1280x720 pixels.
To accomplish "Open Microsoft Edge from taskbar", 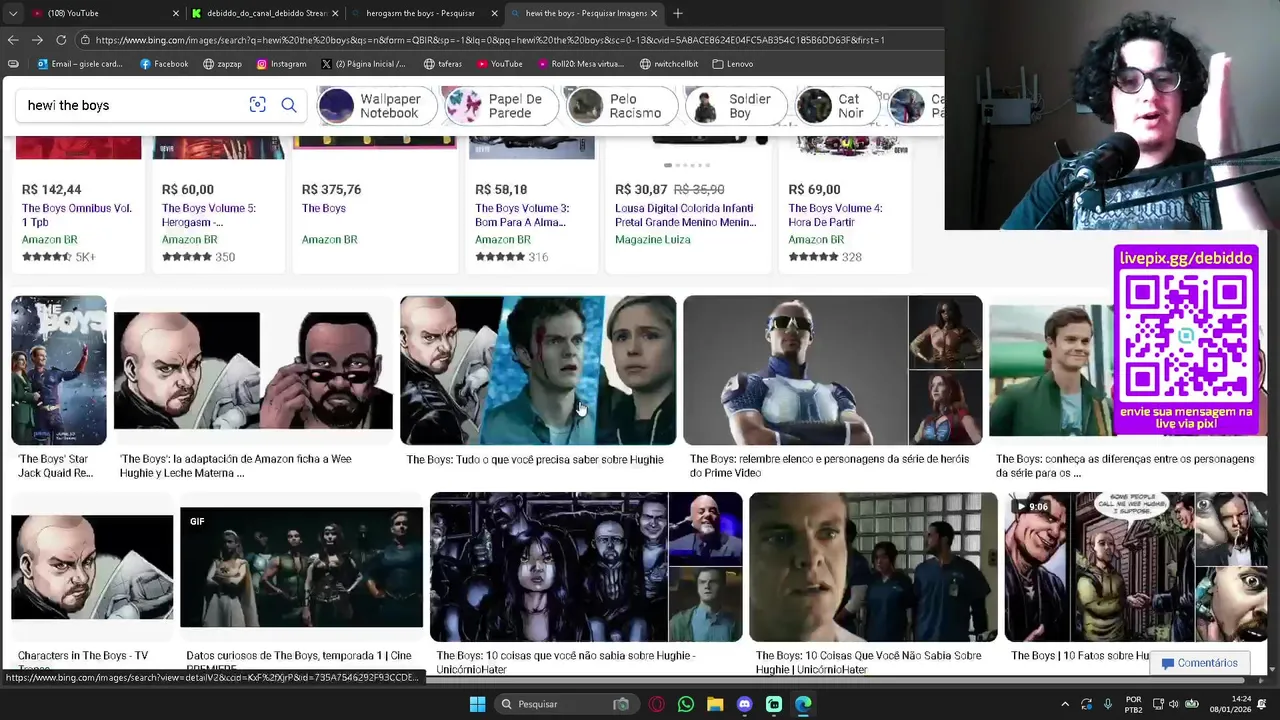I will 803,704.
